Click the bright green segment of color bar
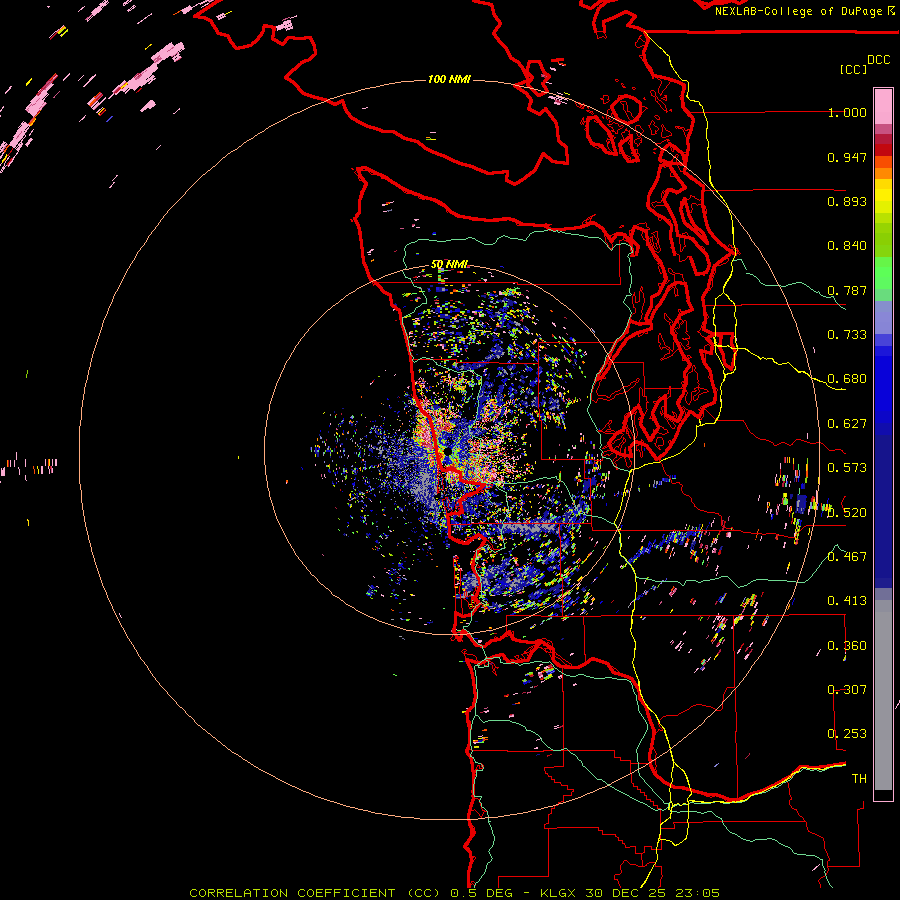 coord(883,273)
